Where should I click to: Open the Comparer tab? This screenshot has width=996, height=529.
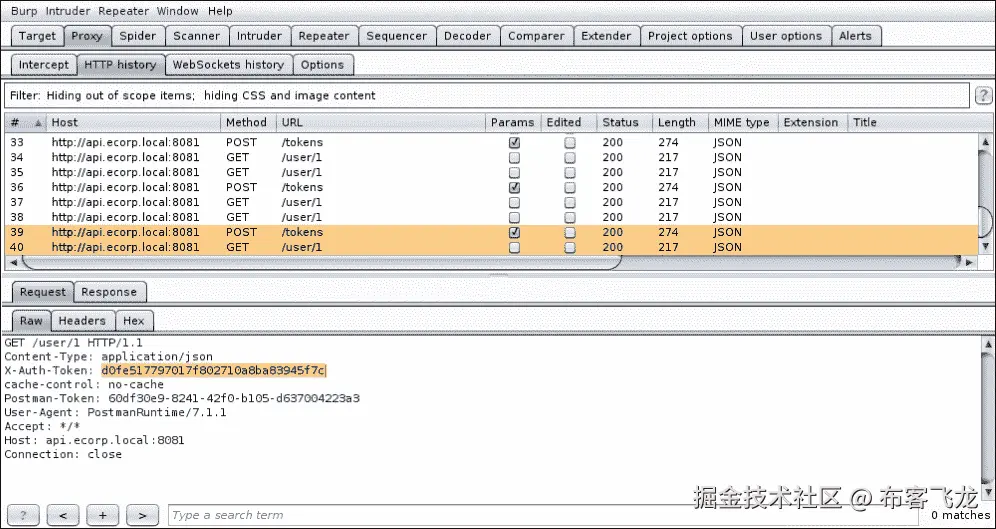[x=536, y=36]
